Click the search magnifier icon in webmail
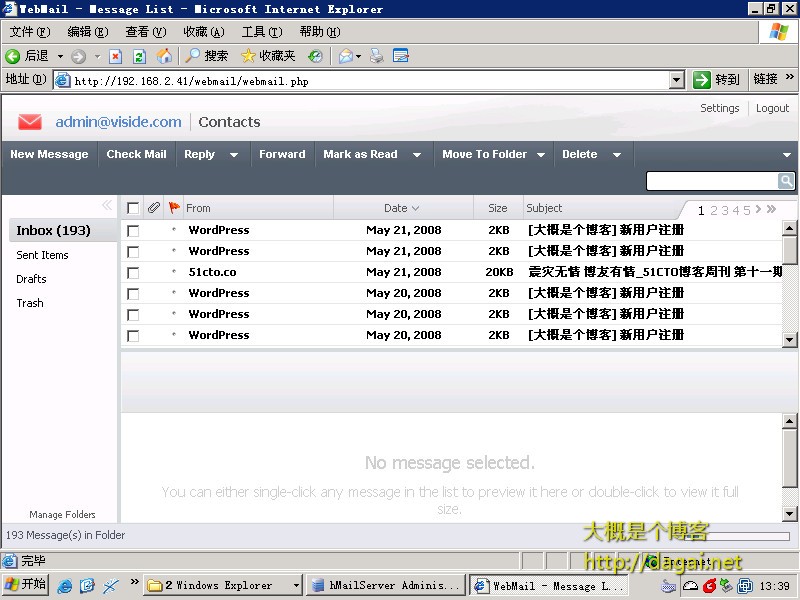This screenshot has width=800, height=600. 786,181
